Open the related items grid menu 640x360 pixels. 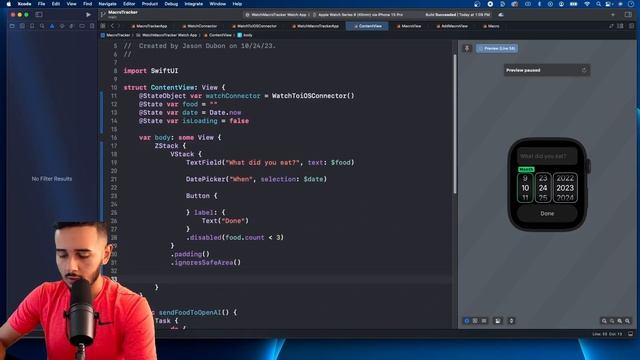point(103,26)
